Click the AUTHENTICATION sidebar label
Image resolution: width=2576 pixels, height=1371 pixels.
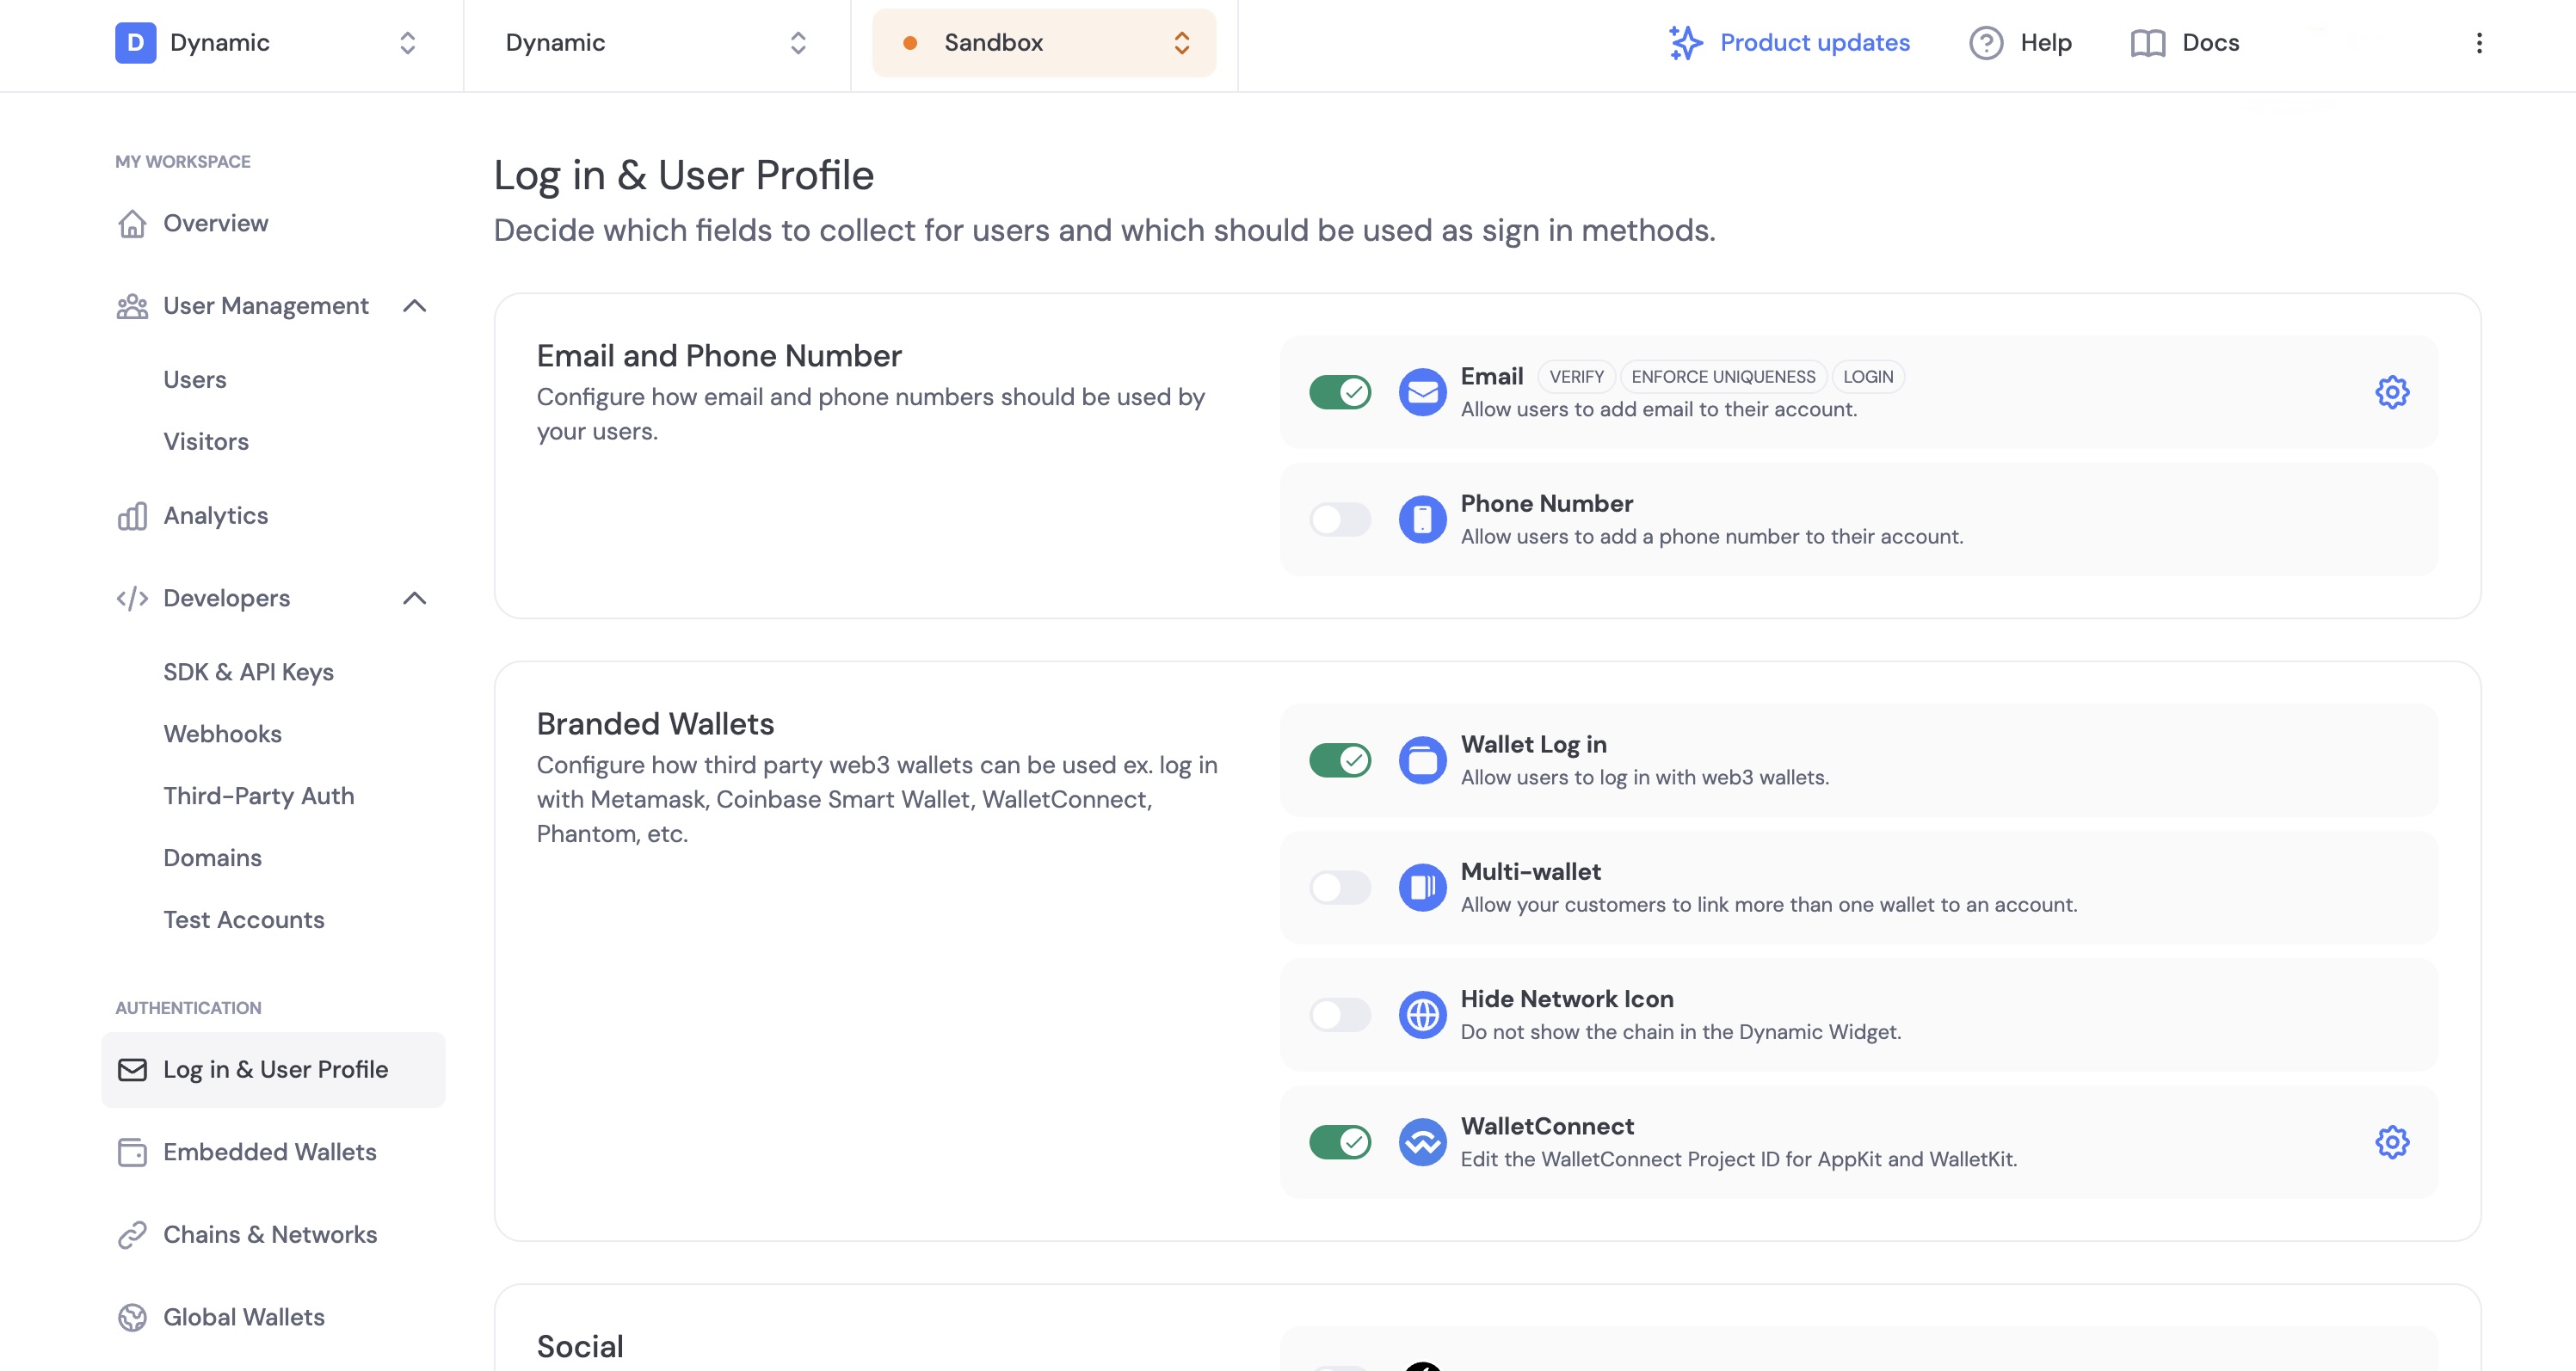coord(188,1008)
